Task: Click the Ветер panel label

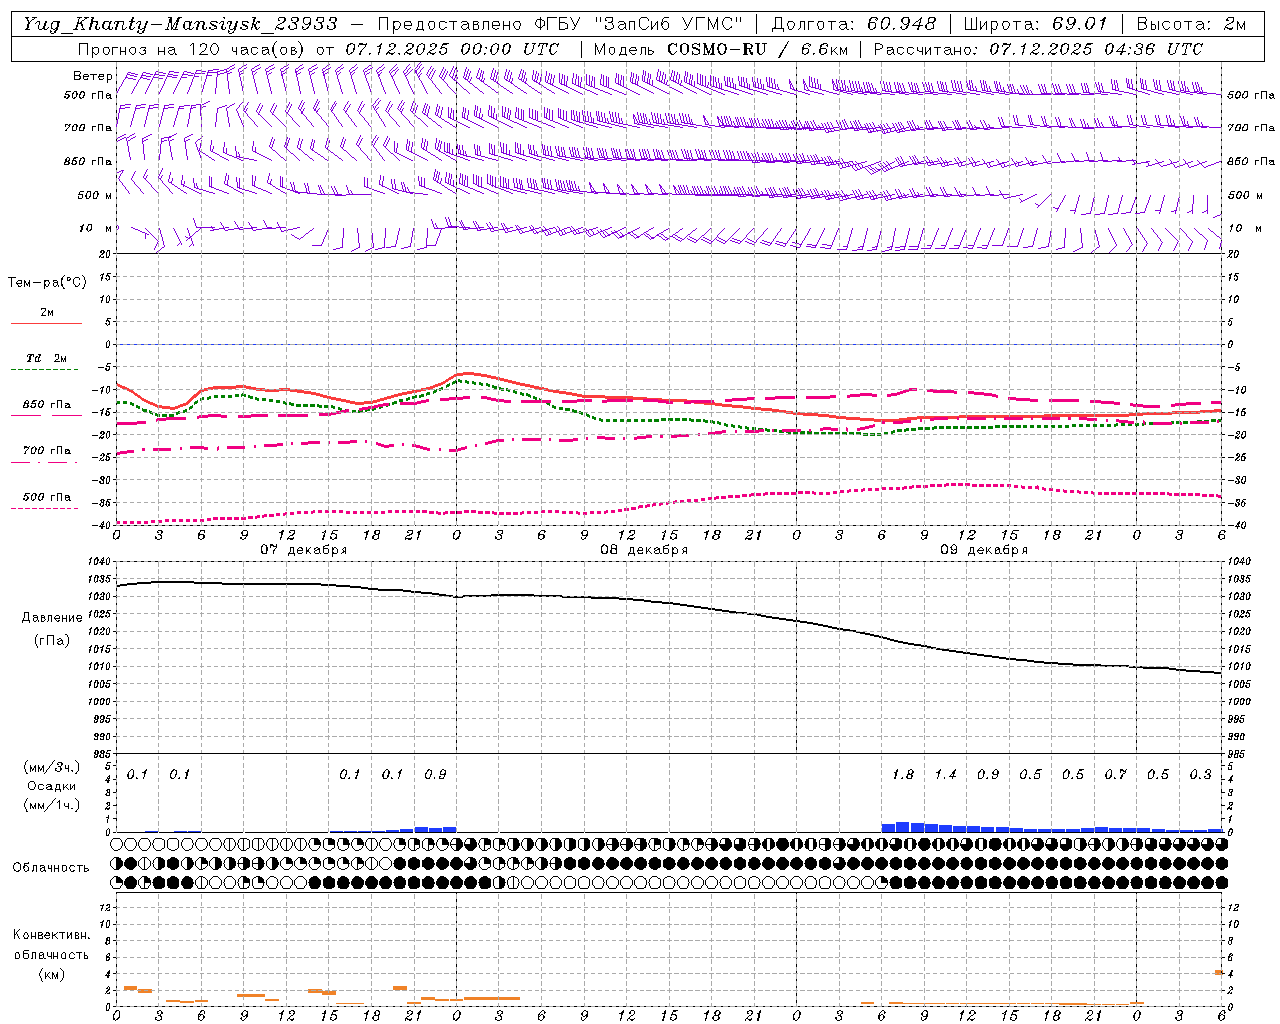Action: click(92, 76)
